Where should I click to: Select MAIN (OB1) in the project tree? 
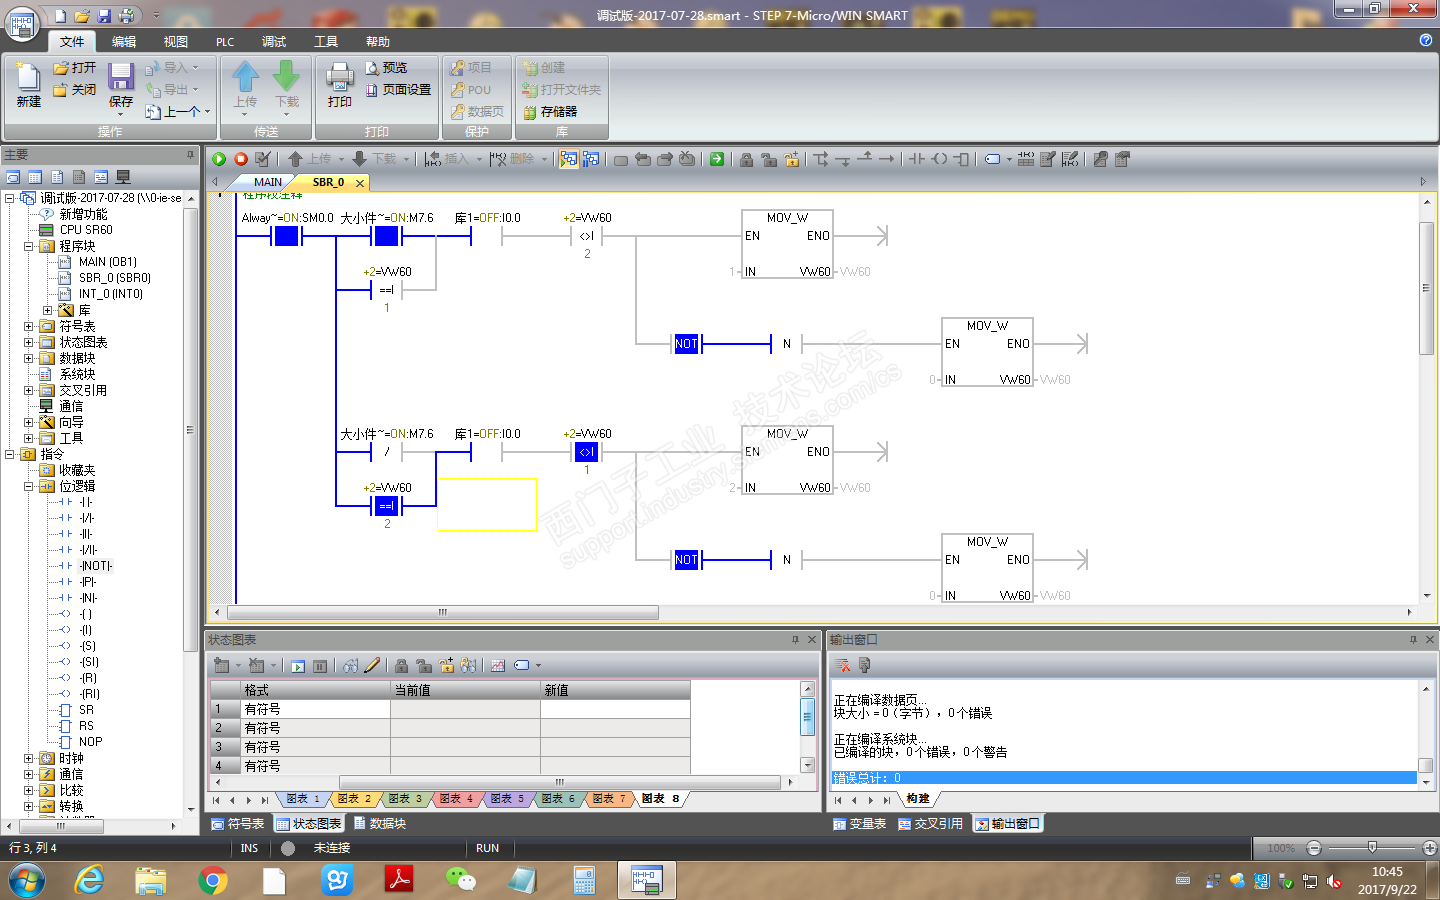[x=107, y=262]
